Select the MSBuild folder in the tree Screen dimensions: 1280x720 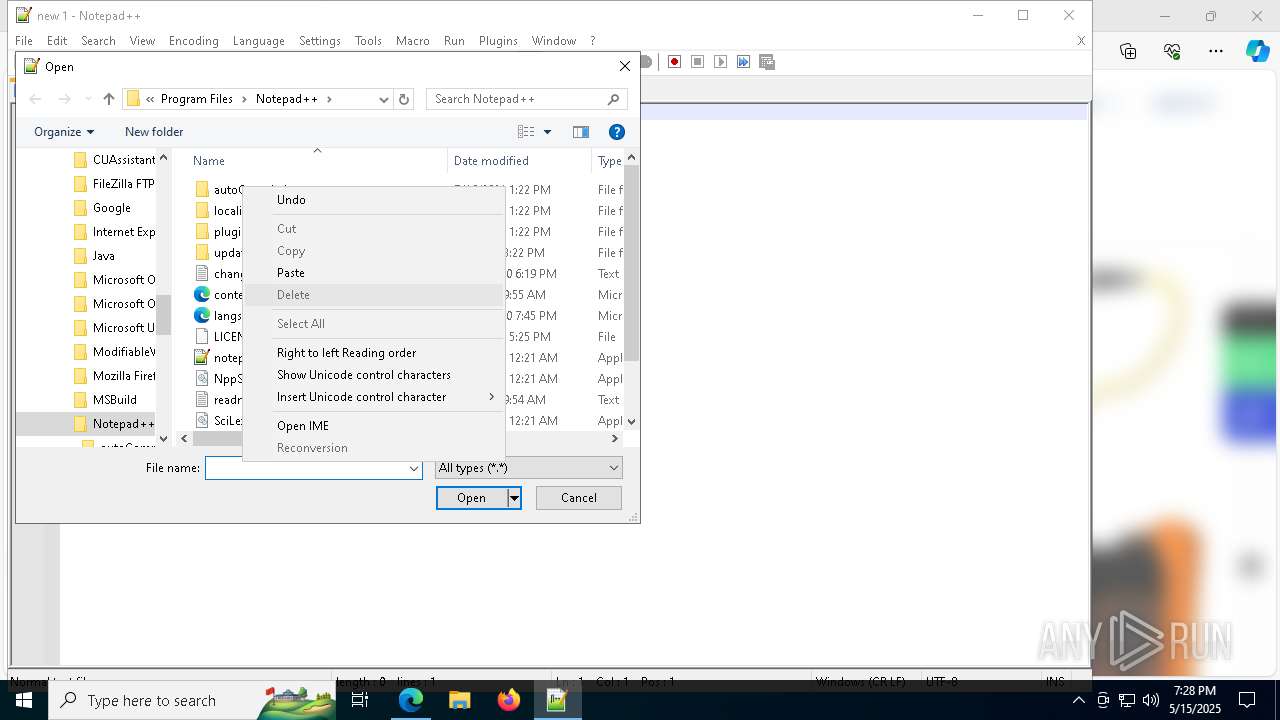pyautogui.click(x=114, y=400)
